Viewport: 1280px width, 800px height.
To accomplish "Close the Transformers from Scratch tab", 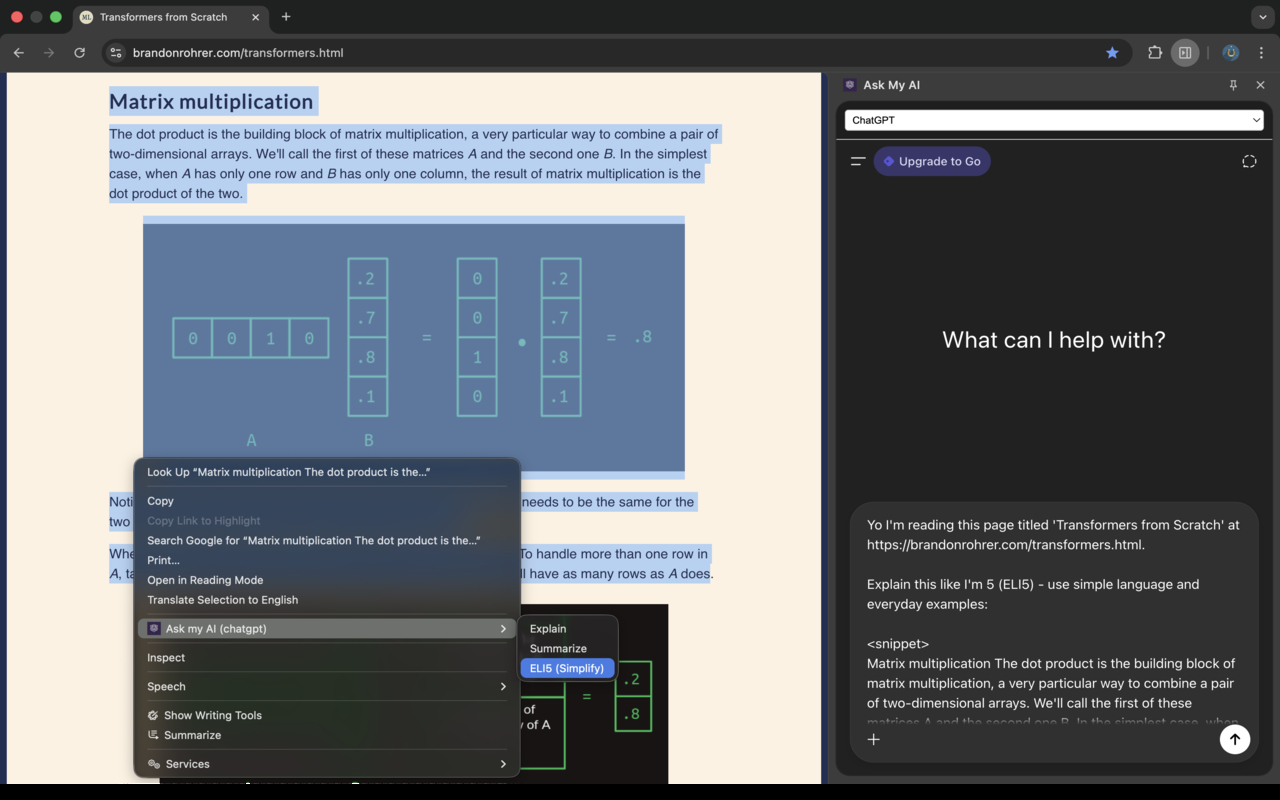I will pyautogui.click(x=255, y=17).
